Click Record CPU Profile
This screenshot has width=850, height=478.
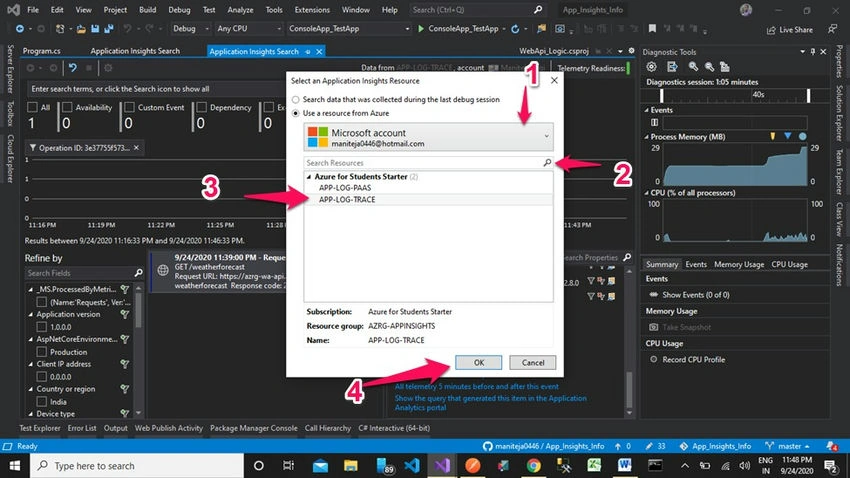click(687, 359)
